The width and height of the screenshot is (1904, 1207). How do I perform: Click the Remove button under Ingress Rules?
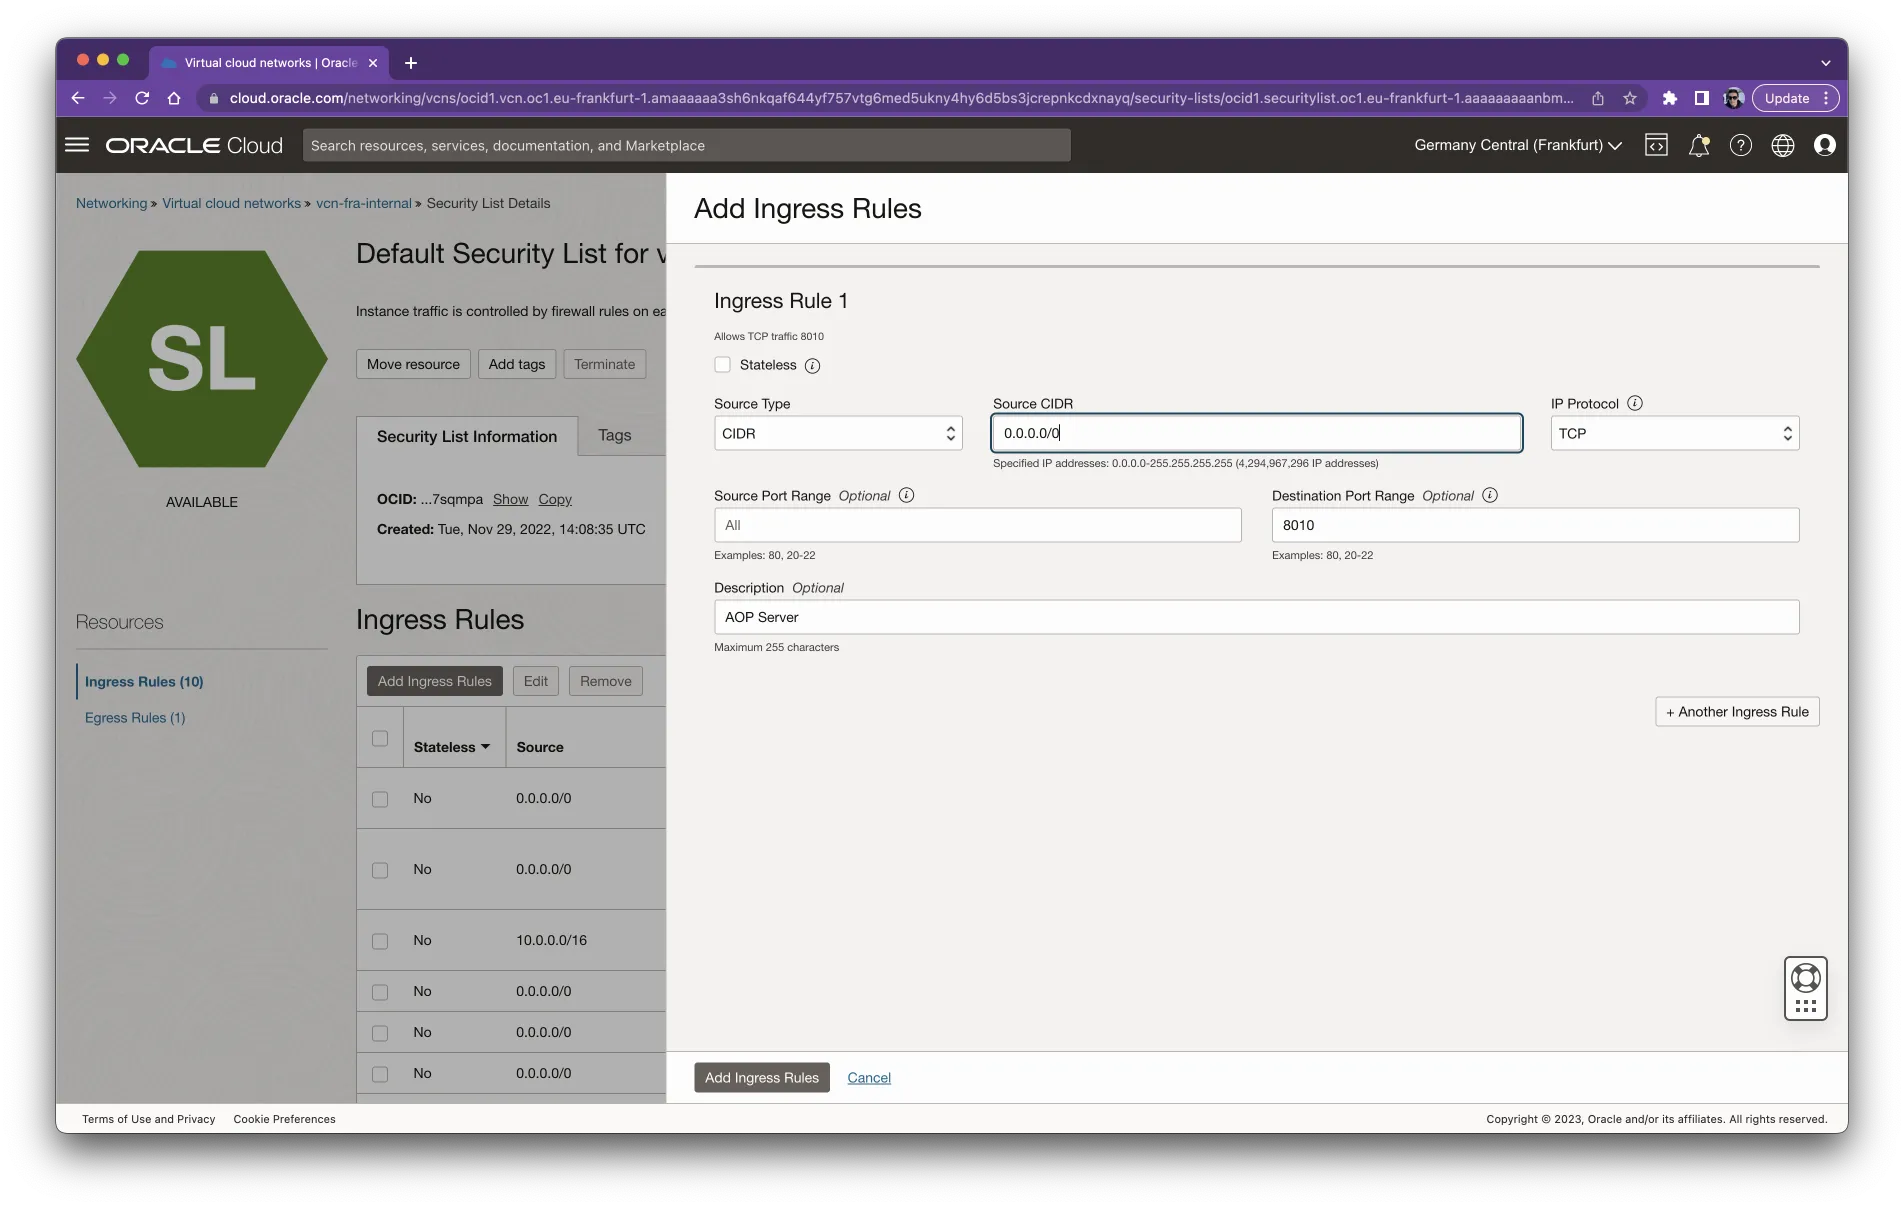click(x=606, y=681)
